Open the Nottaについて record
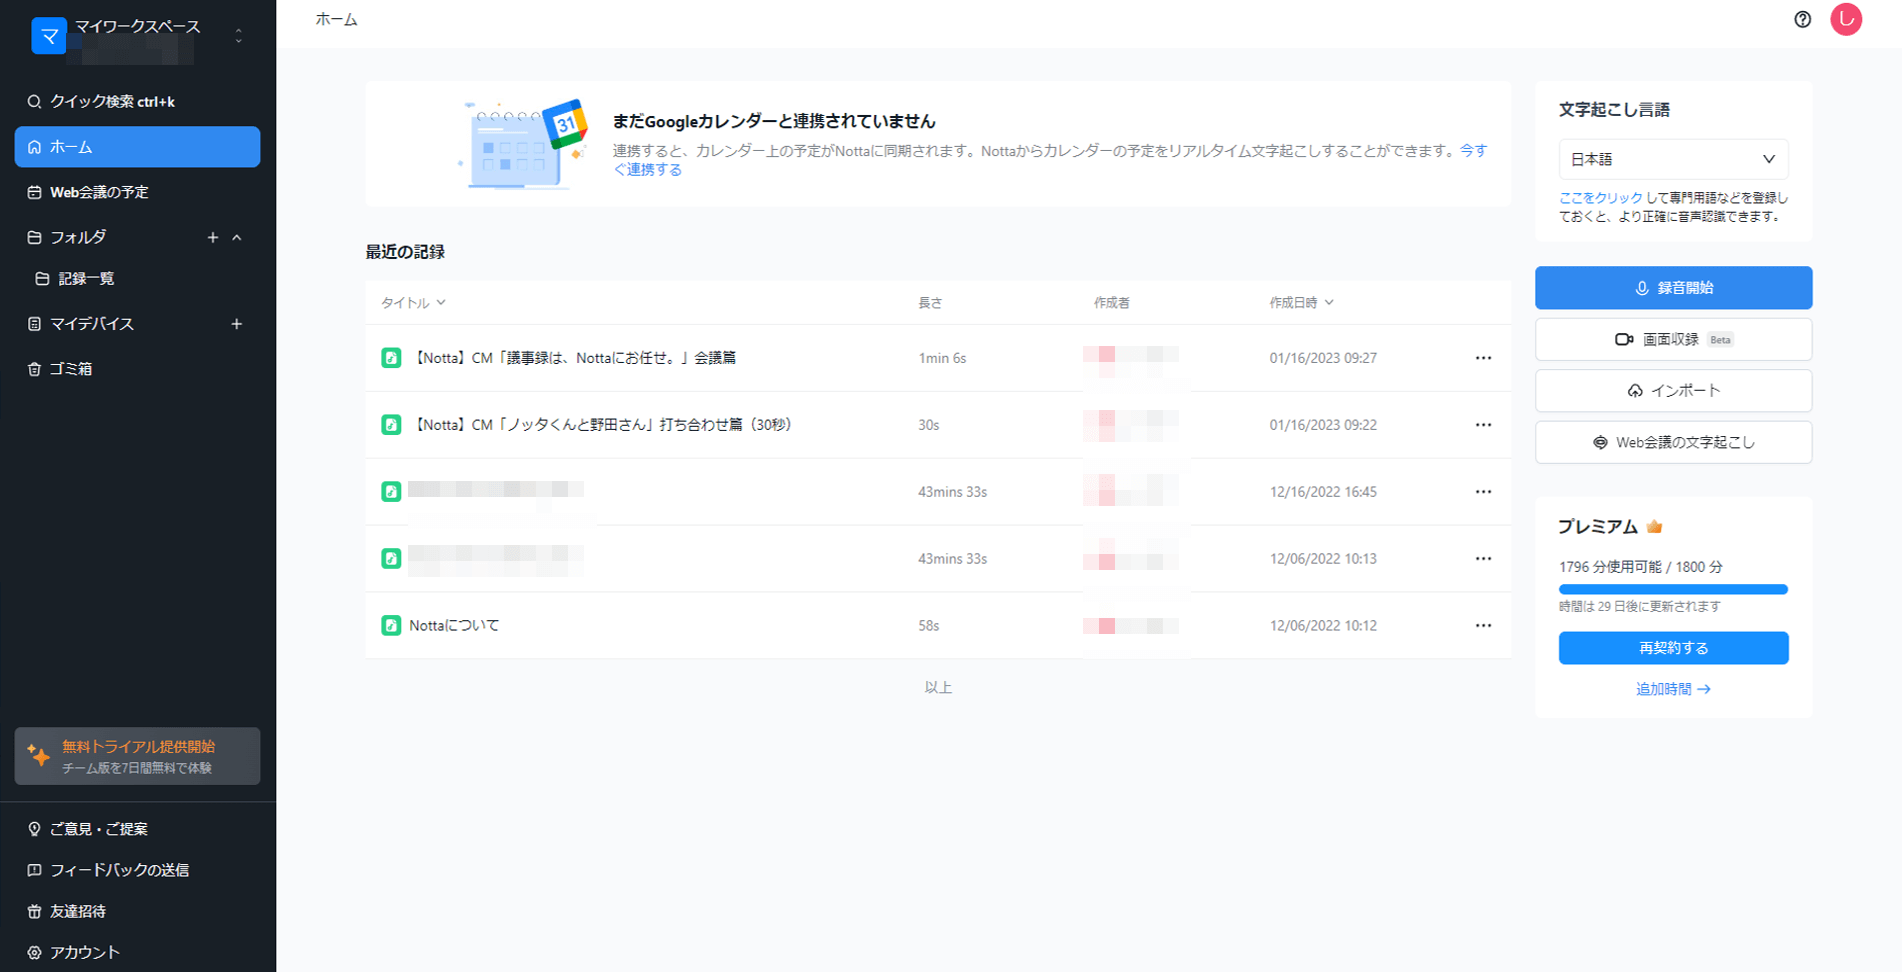 click(x=454, y=626)
